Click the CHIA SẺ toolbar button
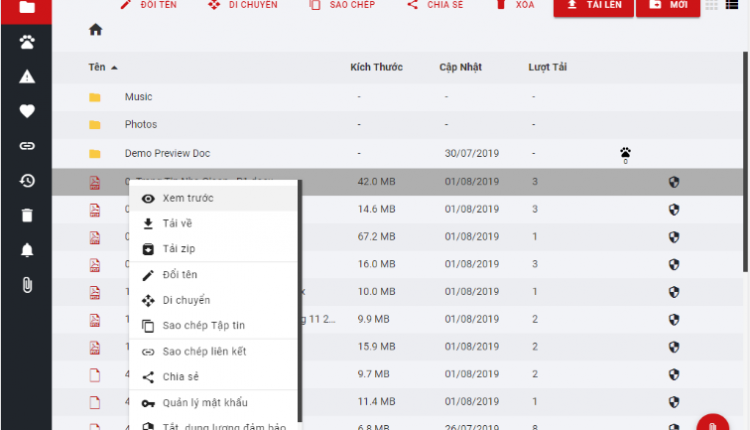 click(x=435, y=5)
